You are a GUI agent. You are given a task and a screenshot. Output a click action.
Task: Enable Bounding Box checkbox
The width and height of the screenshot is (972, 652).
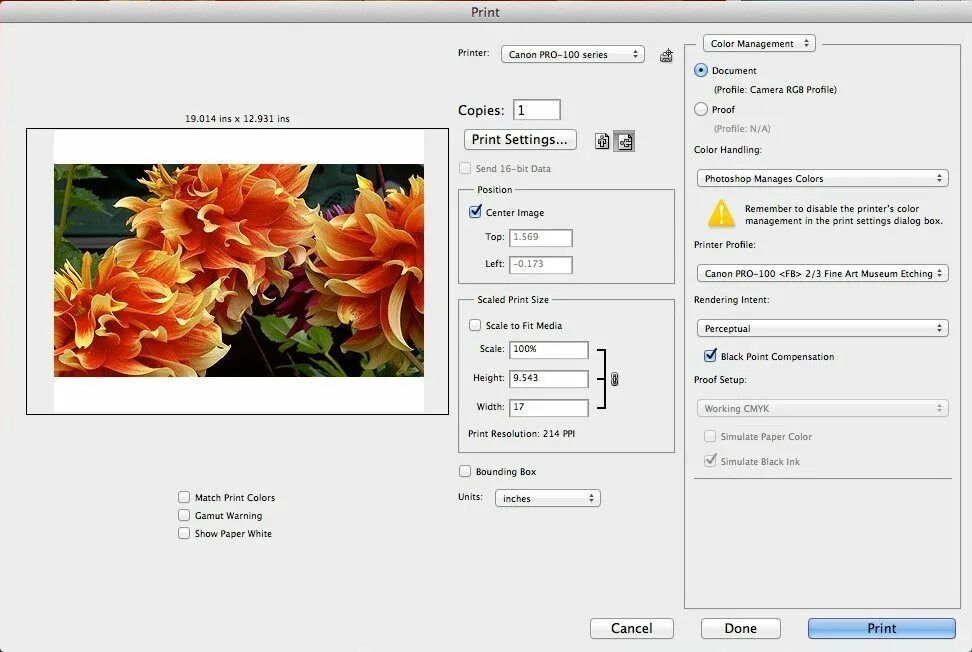[x=465, y=471]
